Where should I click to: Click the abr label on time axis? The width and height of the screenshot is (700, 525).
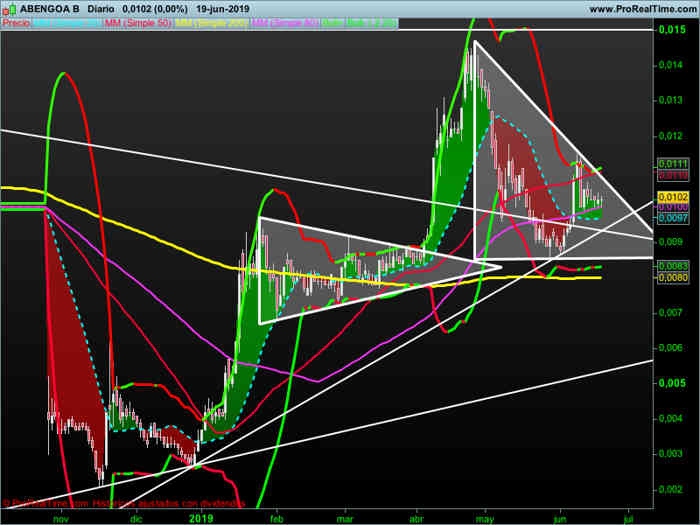(416, 519)
